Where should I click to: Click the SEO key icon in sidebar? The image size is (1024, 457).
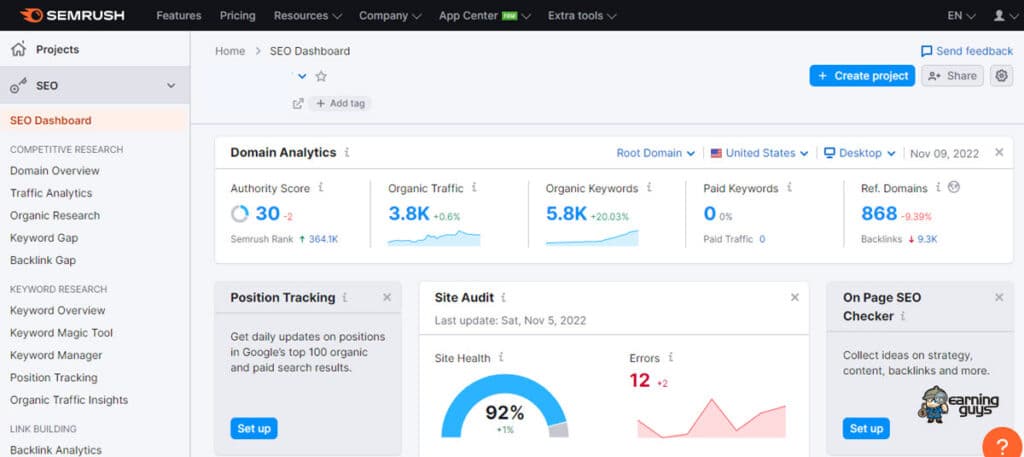click(18, 86)
